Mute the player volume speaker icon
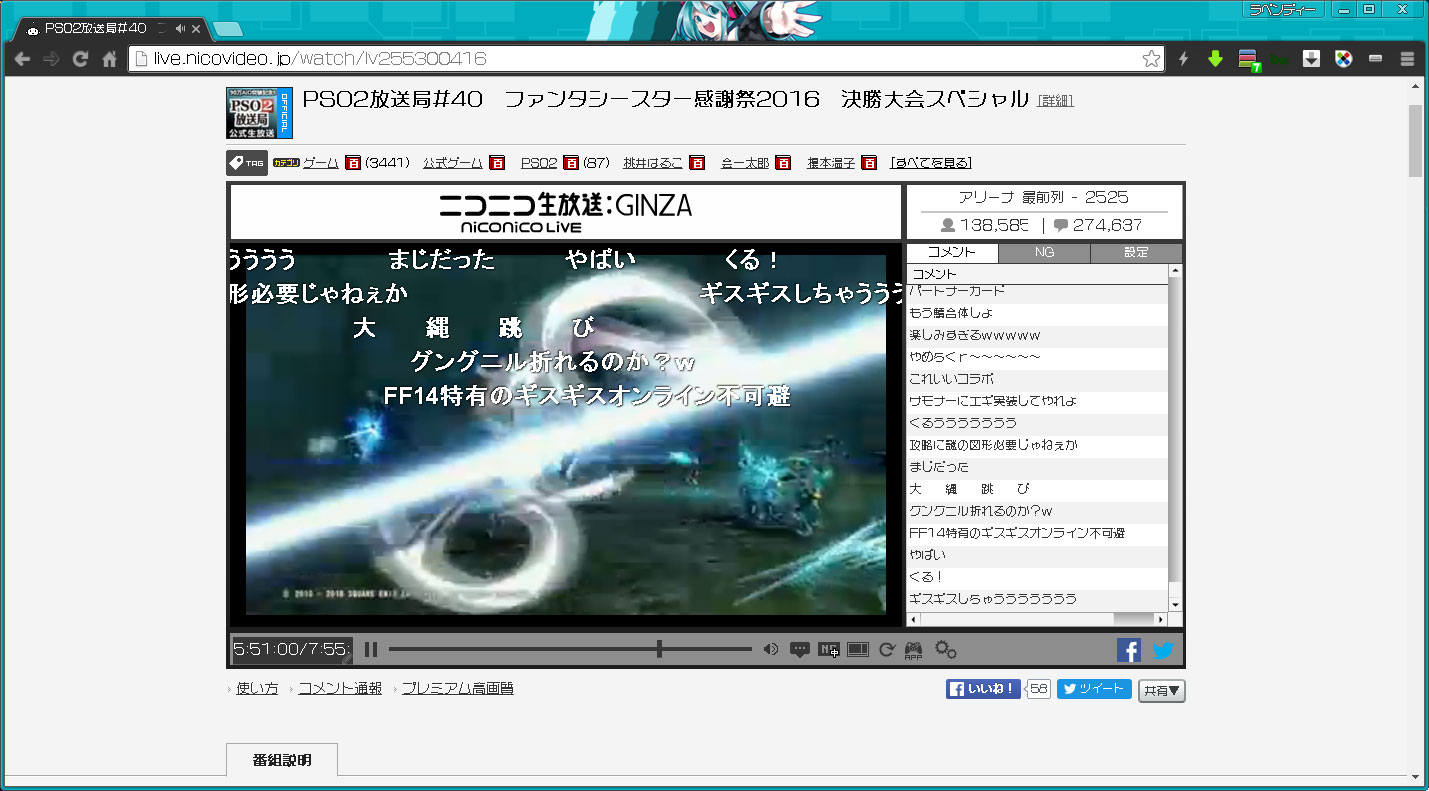This screenshot has height=791, width=1429. click(770, 650)
